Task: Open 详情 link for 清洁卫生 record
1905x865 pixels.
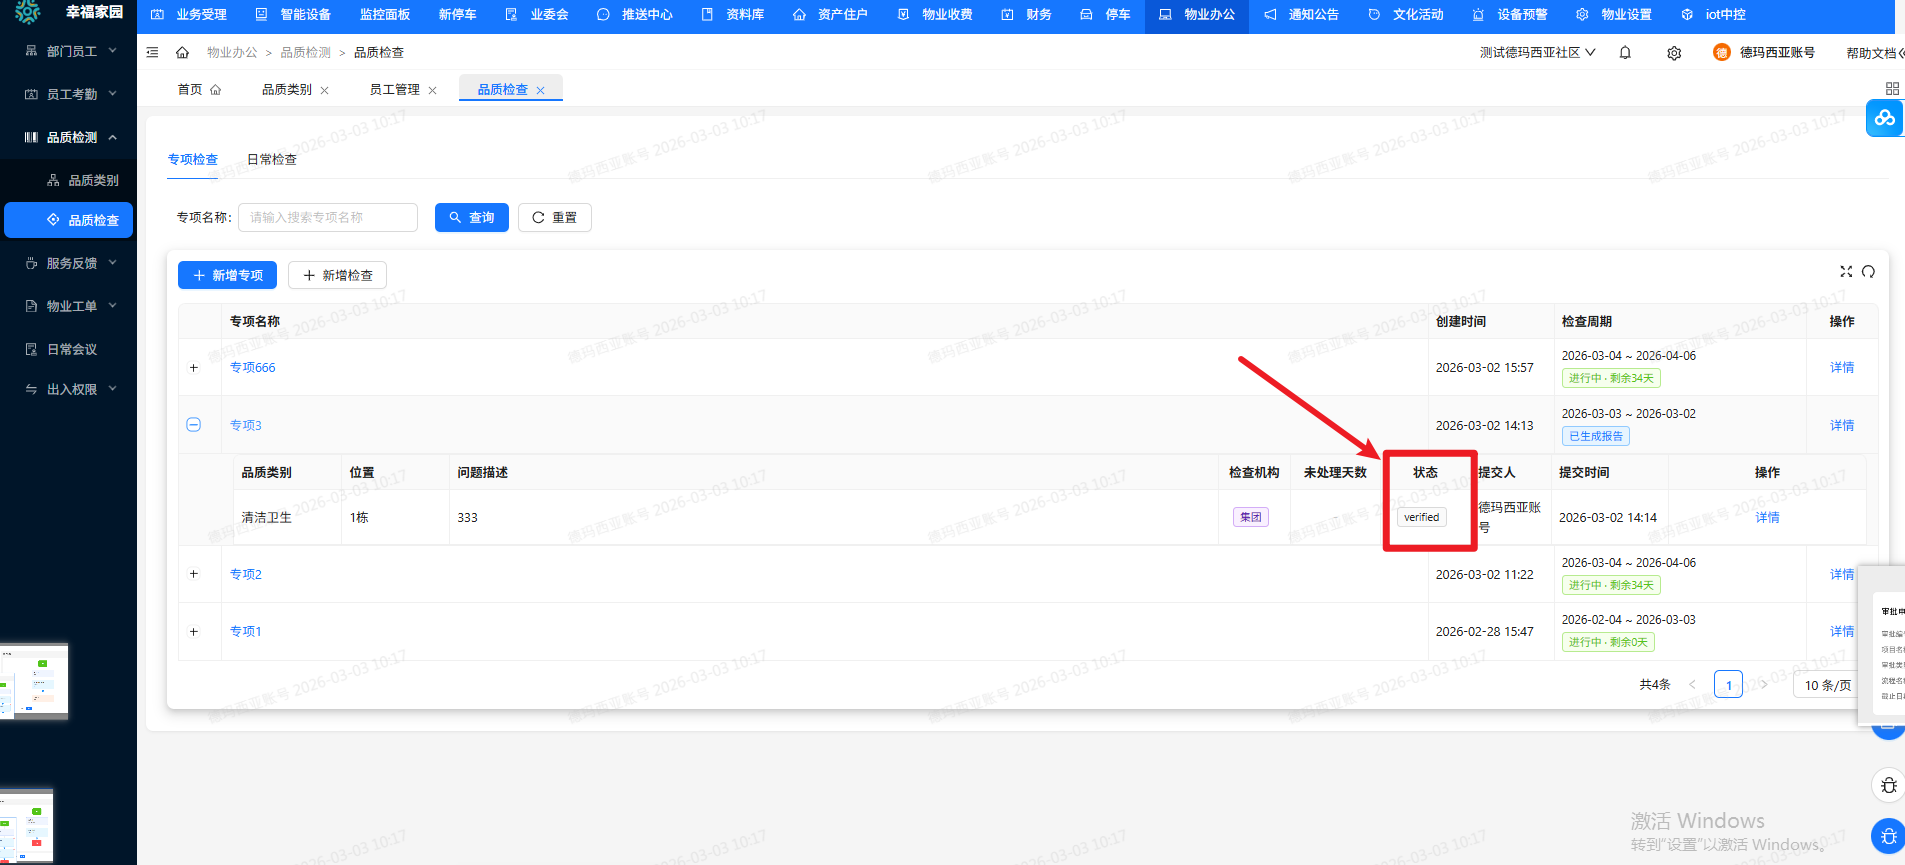Action: (x=1767, y=518)
